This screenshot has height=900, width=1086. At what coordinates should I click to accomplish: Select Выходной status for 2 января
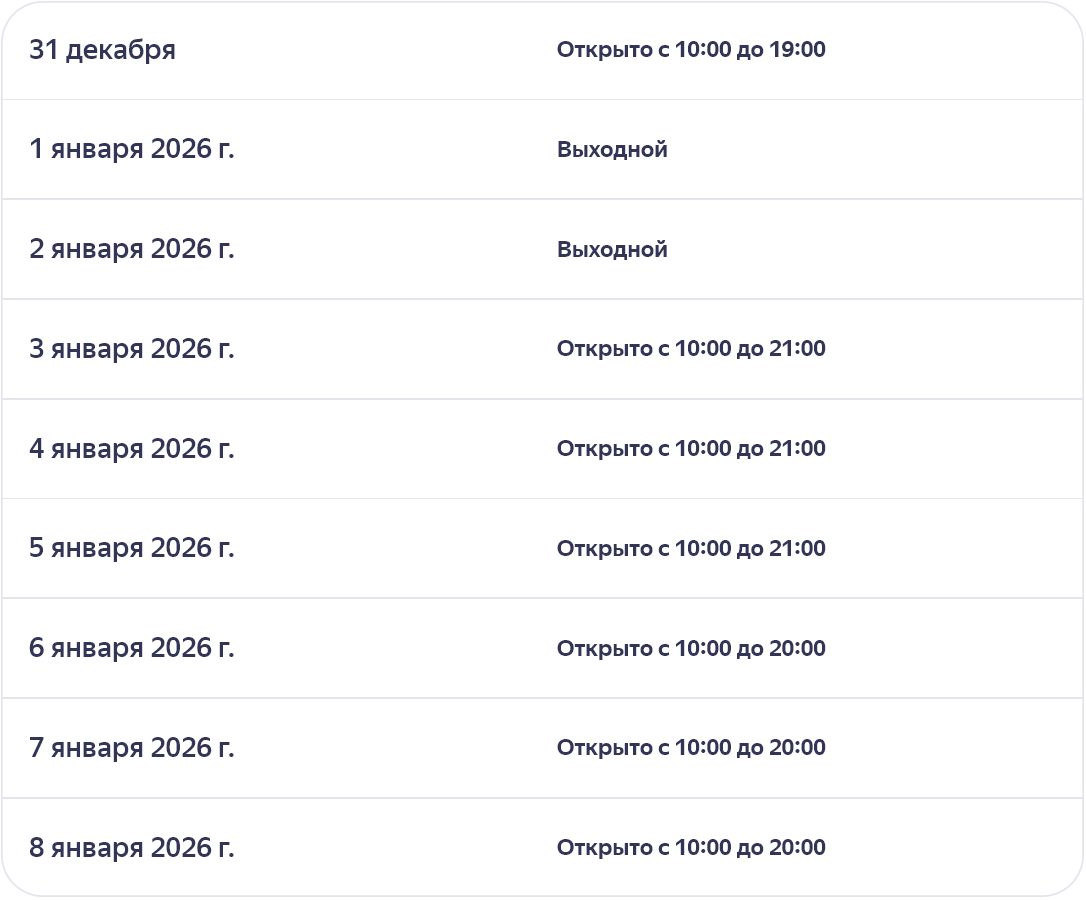pos(612,249)
